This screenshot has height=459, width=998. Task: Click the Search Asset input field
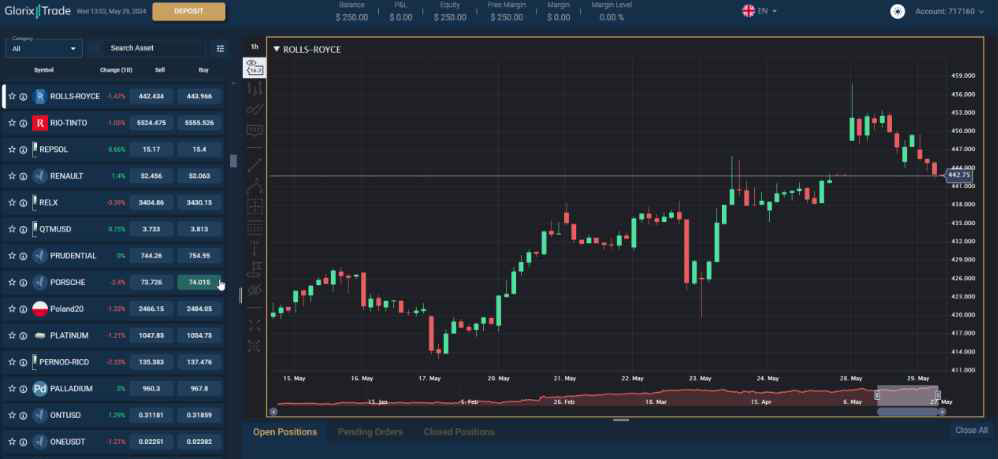[145, 48]
